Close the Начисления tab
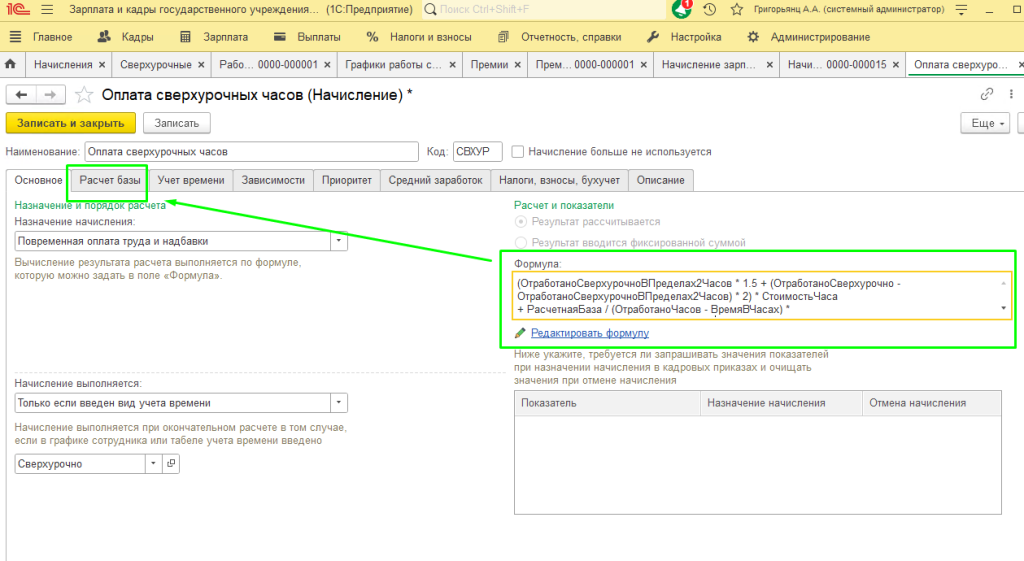 click(x=102, y=65)
